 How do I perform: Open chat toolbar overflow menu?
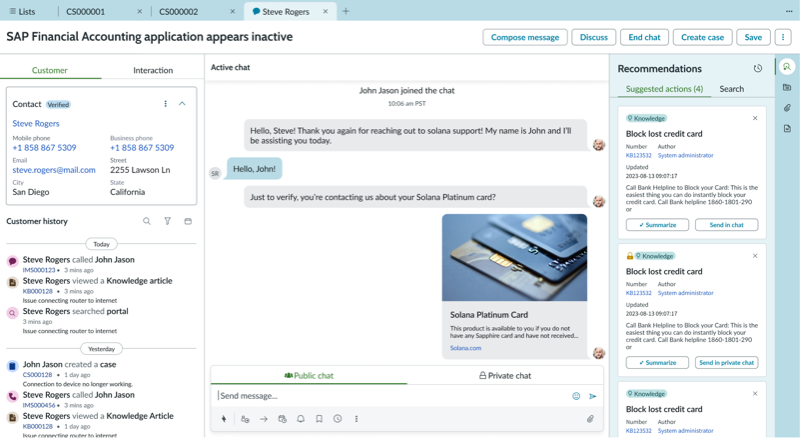tap(356, 419)
